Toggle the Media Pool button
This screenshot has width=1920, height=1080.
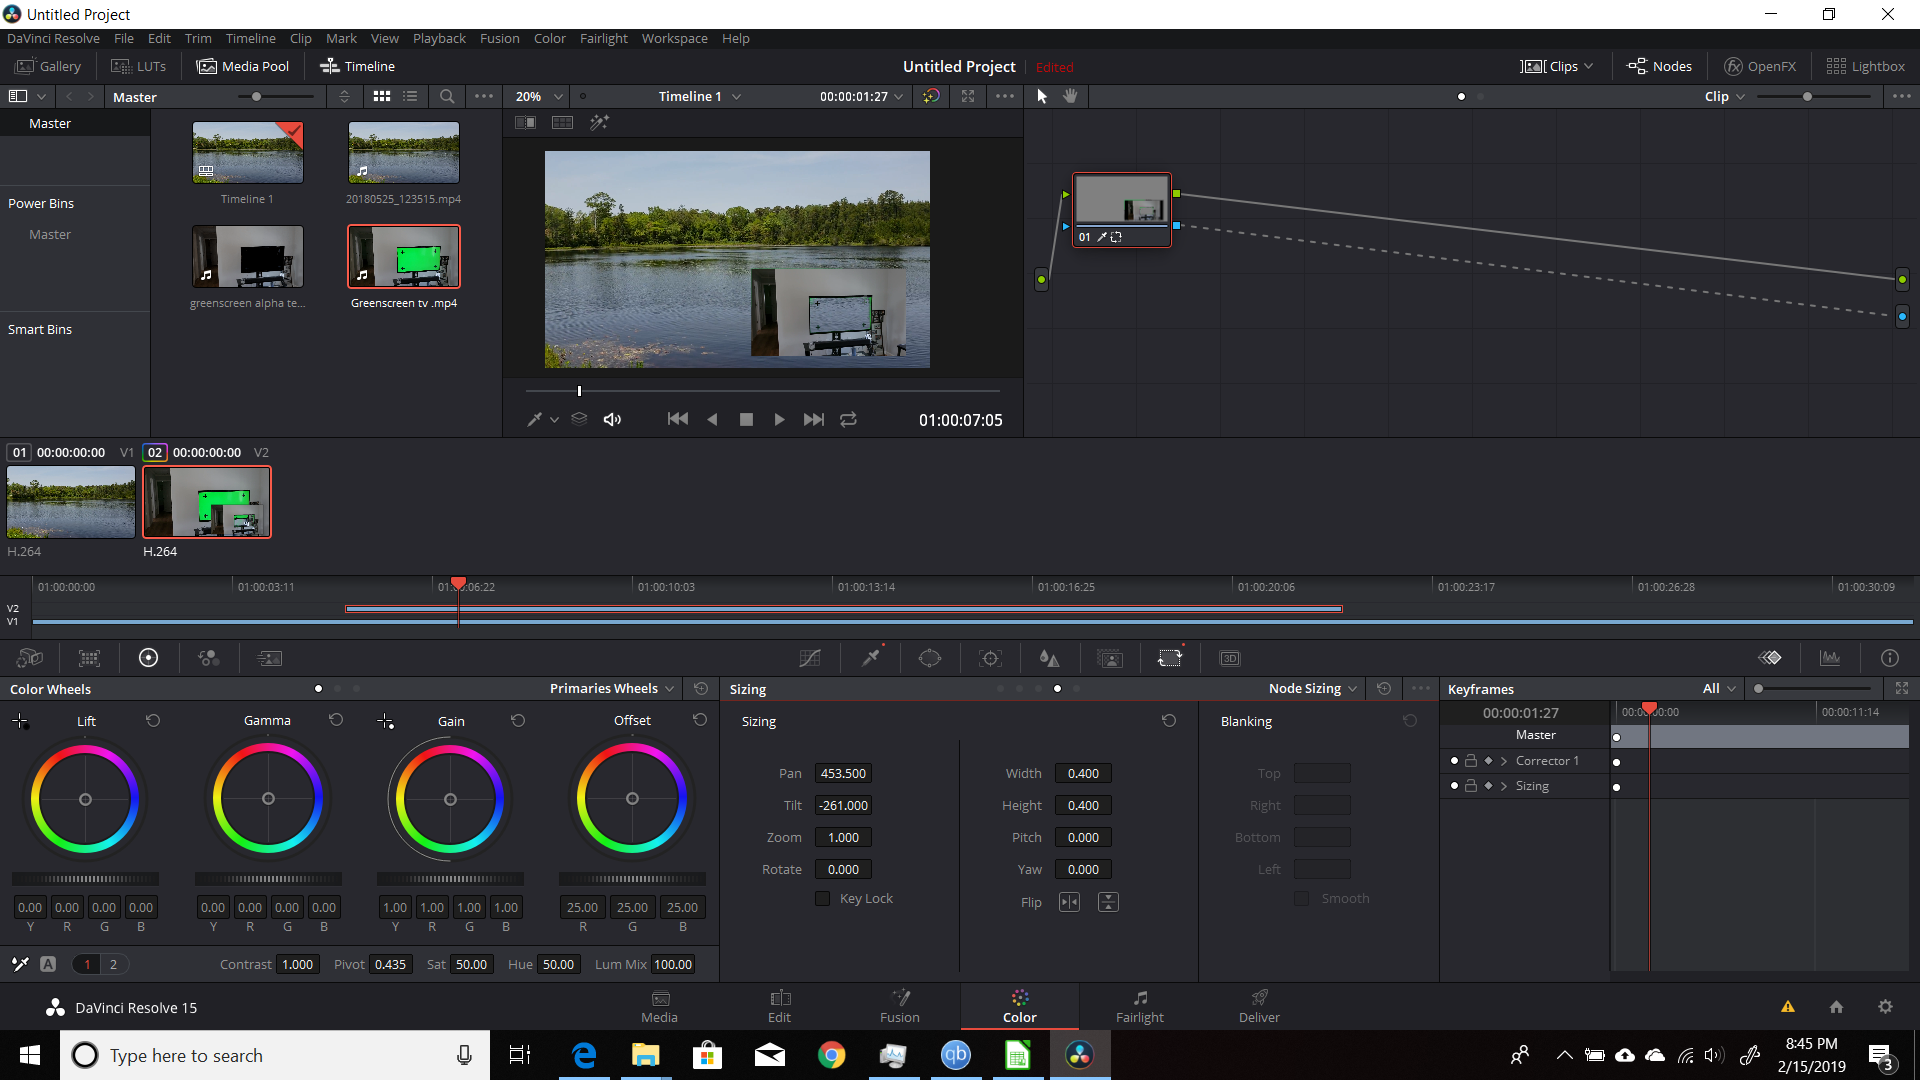(243, 66)
